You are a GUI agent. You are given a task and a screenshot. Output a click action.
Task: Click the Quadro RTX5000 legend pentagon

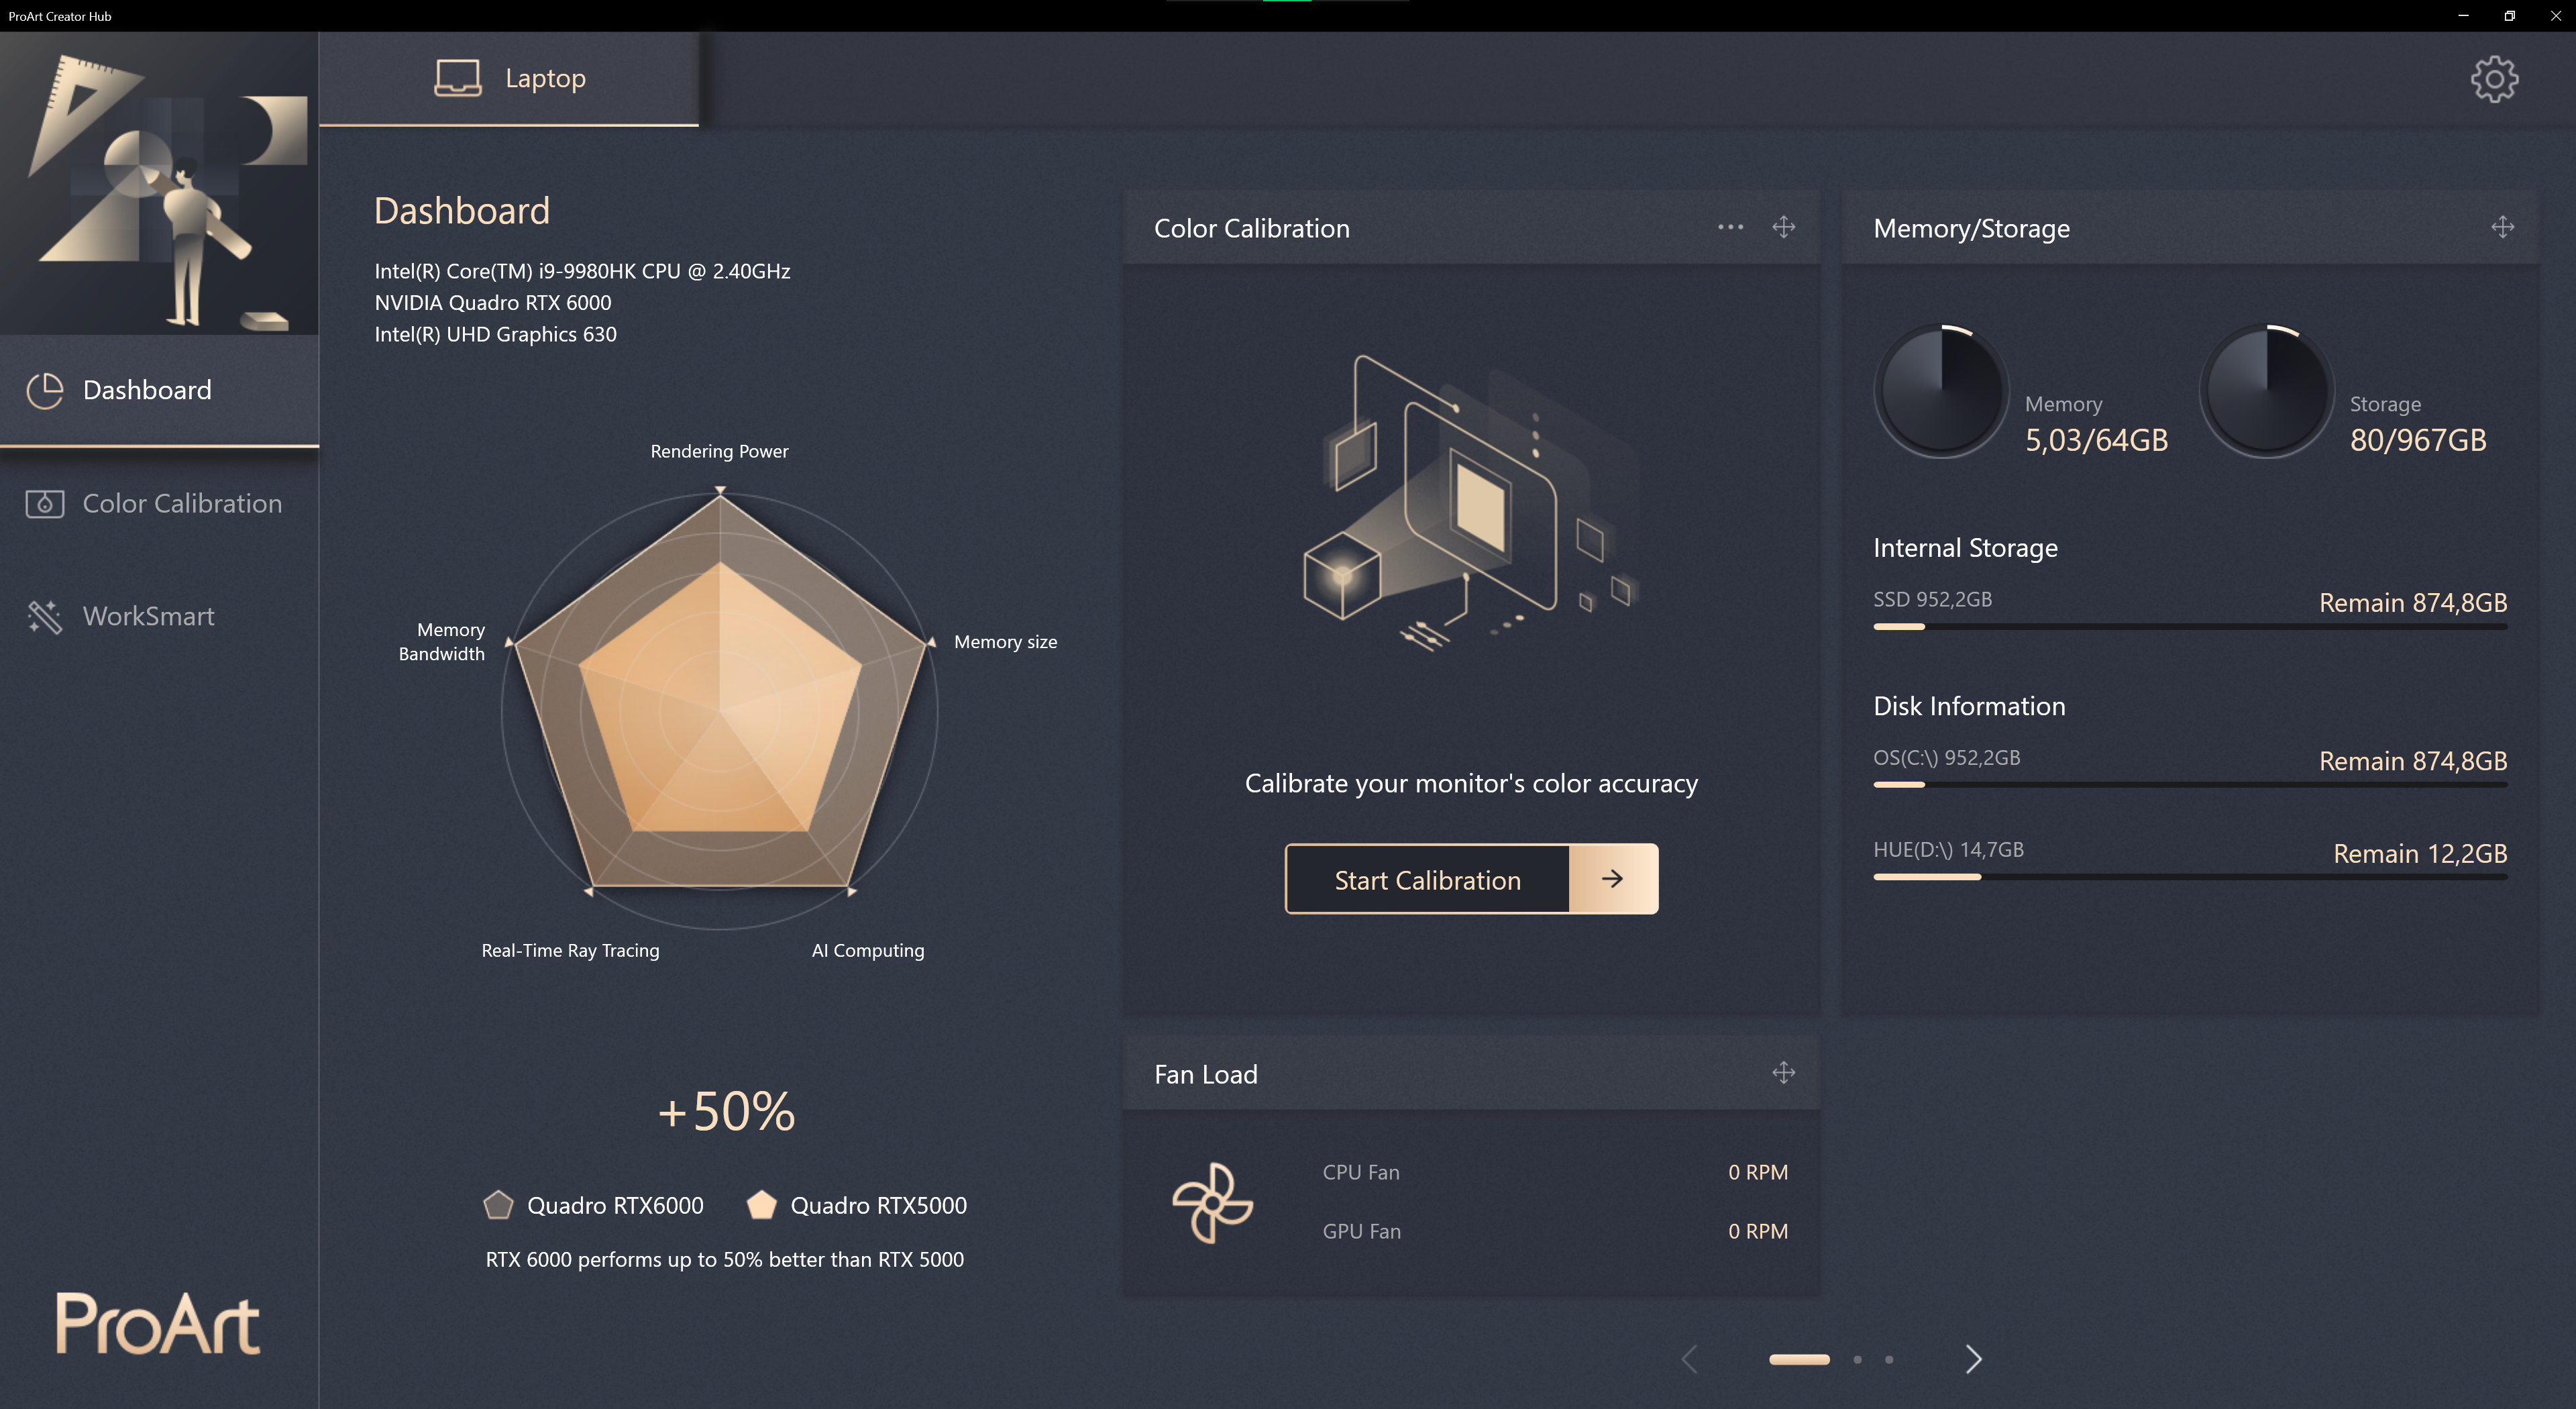tap(761, 1205)
